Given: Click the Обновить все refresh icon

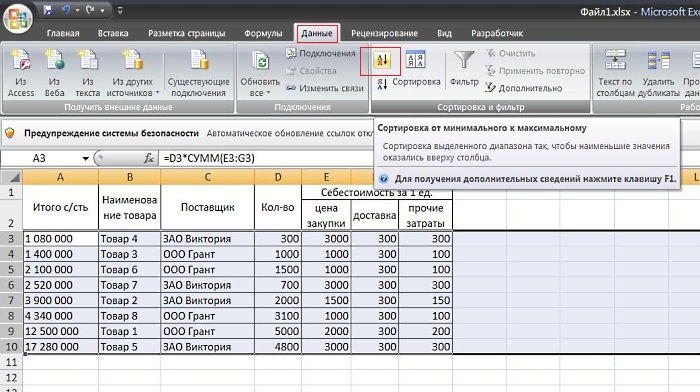Looking at the screenshot, I should pos(260,62).
